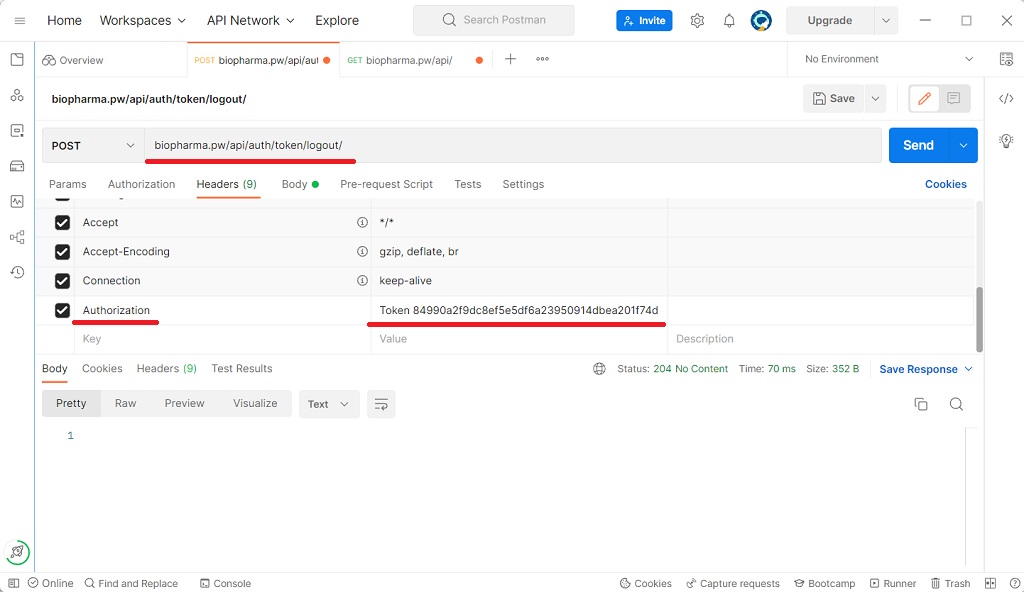Open the info lightbulb panel icon
This screenshot has width=1024, height=592.
coord(1006,140)
